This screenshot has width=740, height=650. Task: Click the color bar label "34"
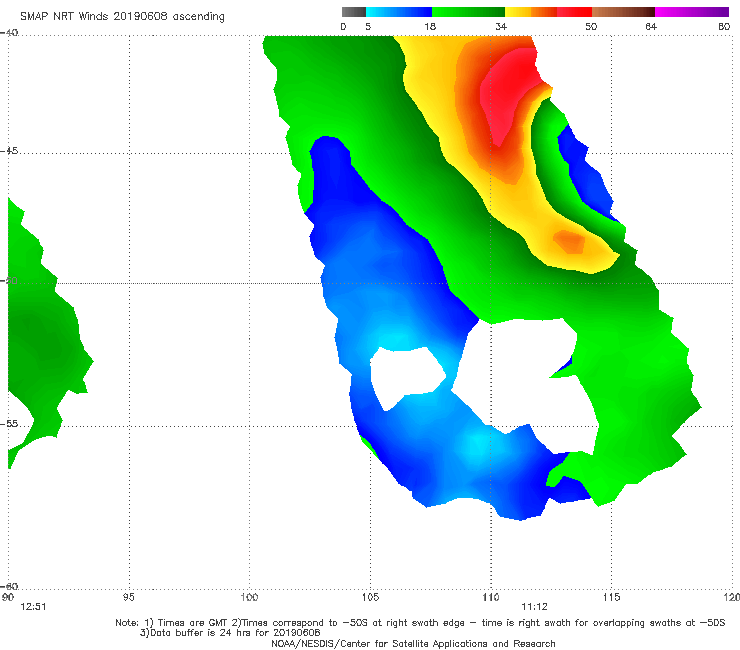[x=501, y=26]
